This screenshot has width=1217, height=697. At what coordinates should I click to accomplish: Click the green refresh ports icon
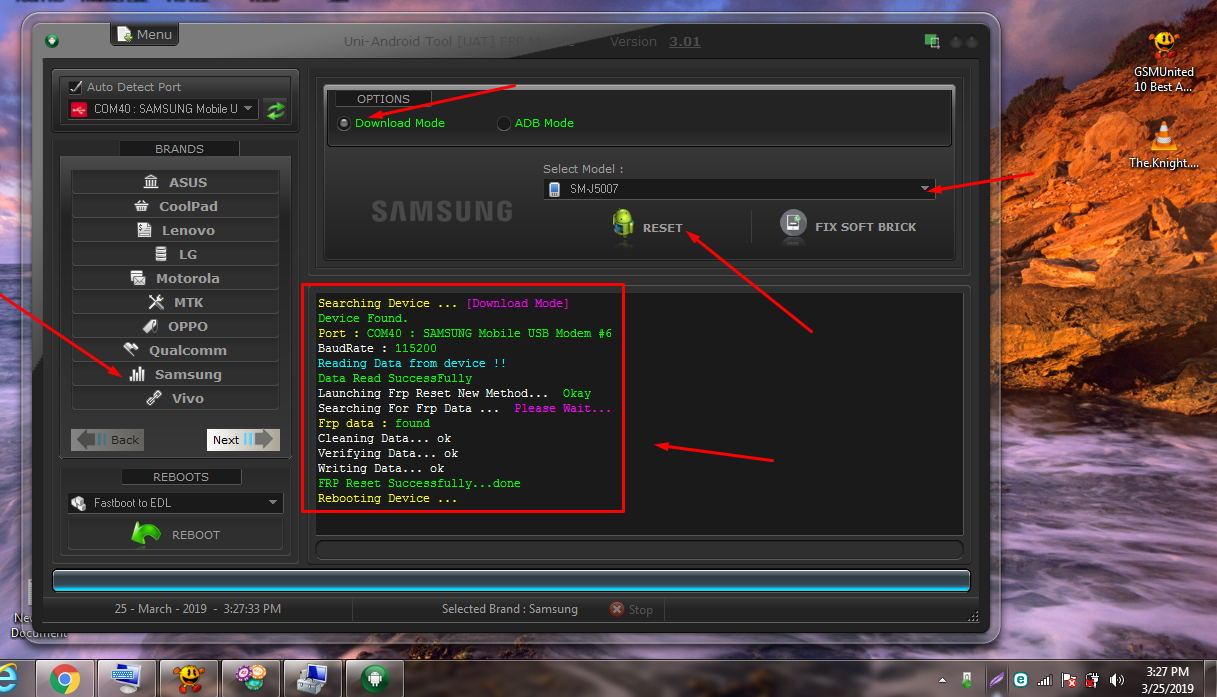pyautogui.click(x=277, y=110)
